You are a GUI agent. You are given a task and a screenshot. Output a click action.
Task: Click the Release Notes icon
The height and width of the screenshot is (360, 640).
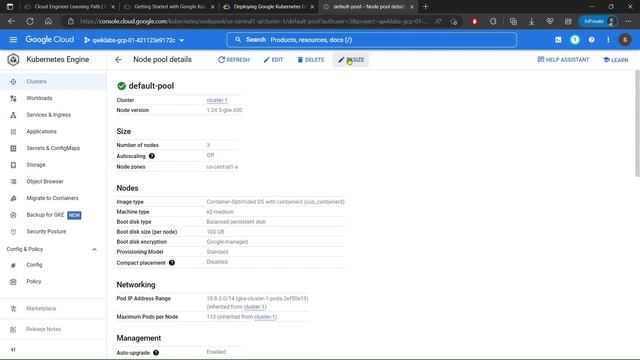pyautogui.click(x=13, y=329)
